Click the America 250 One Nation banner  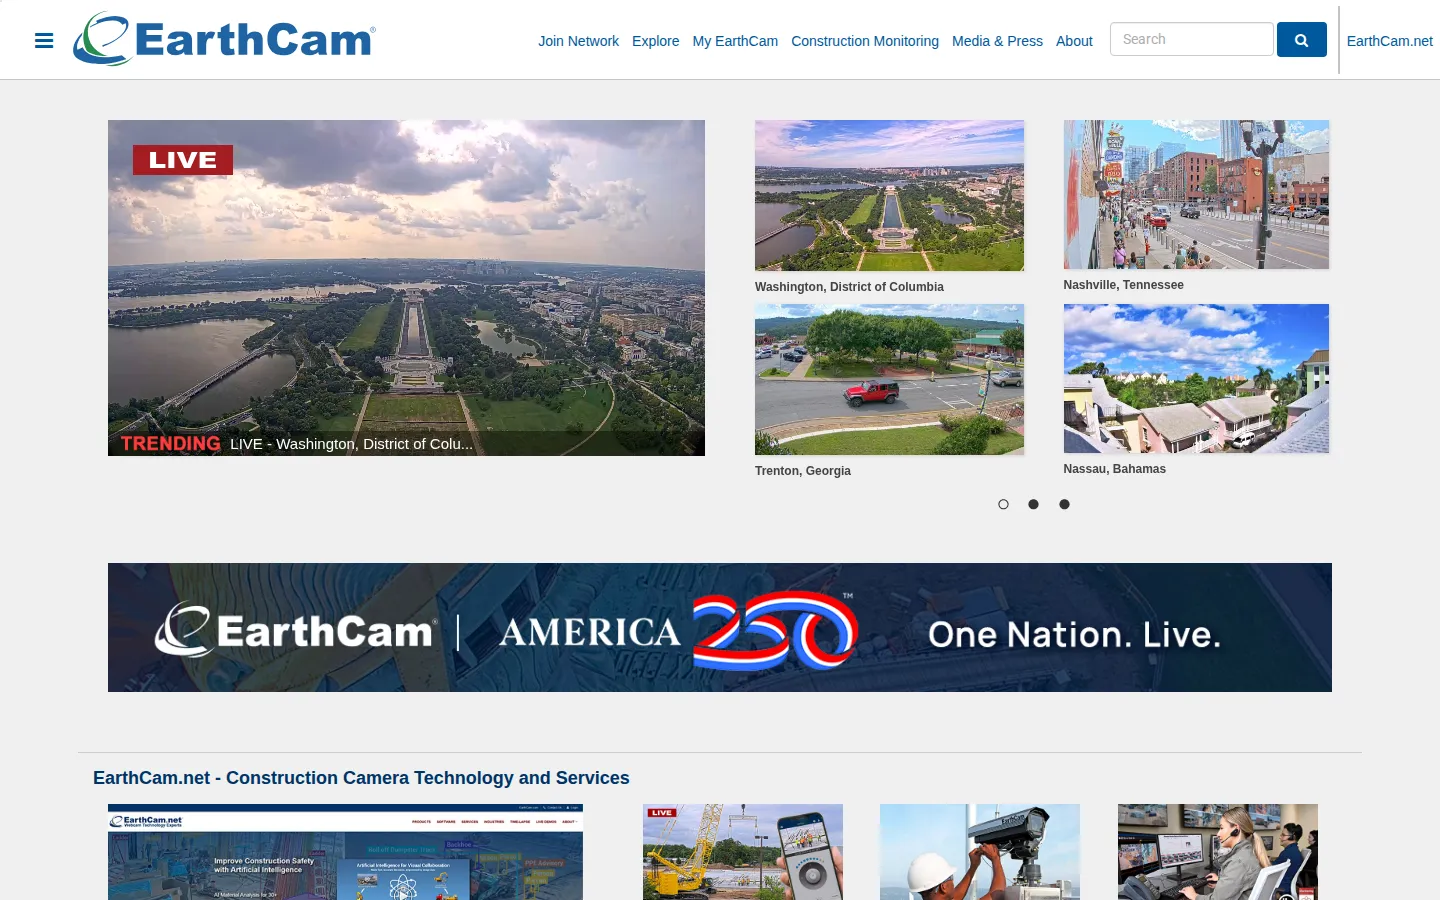pos(720,627)
